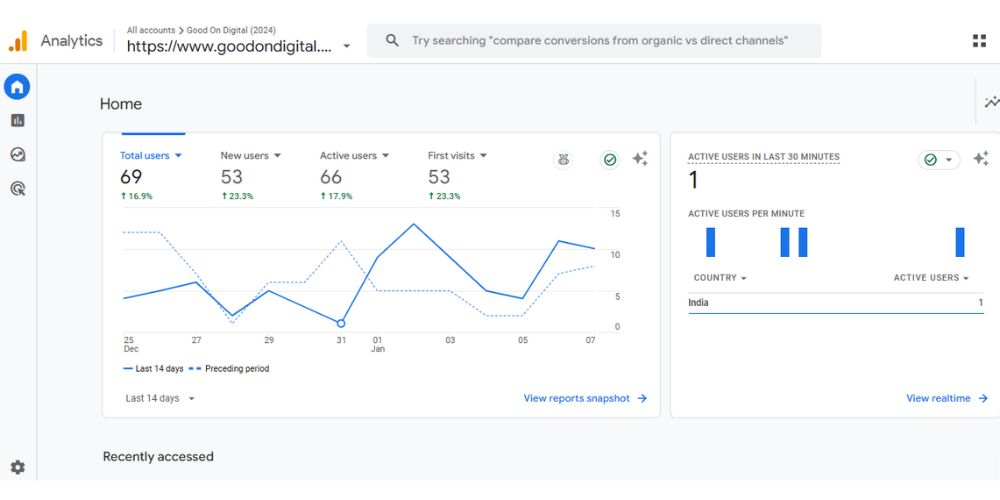Open the Home icon in sidebar

pyautogui.click(x=17, y=87)
